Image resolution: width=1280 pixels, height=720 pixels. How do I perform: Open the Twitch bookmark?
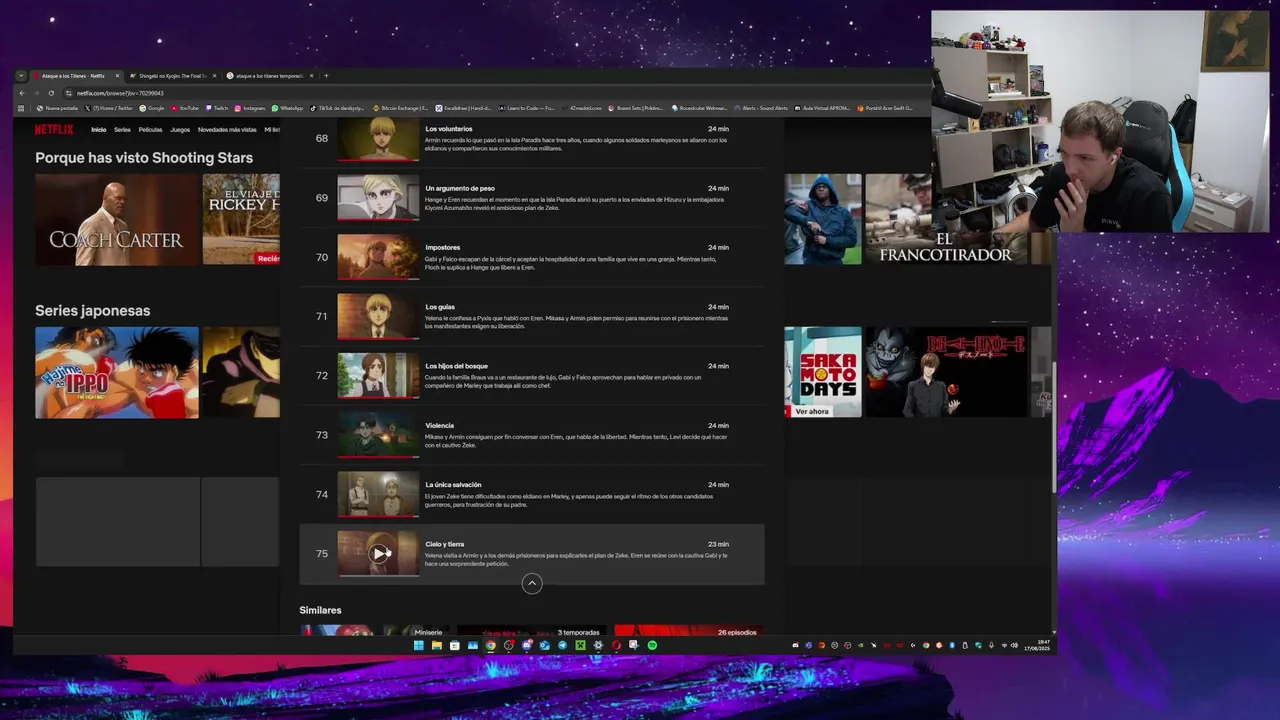[x=216, y=108]
